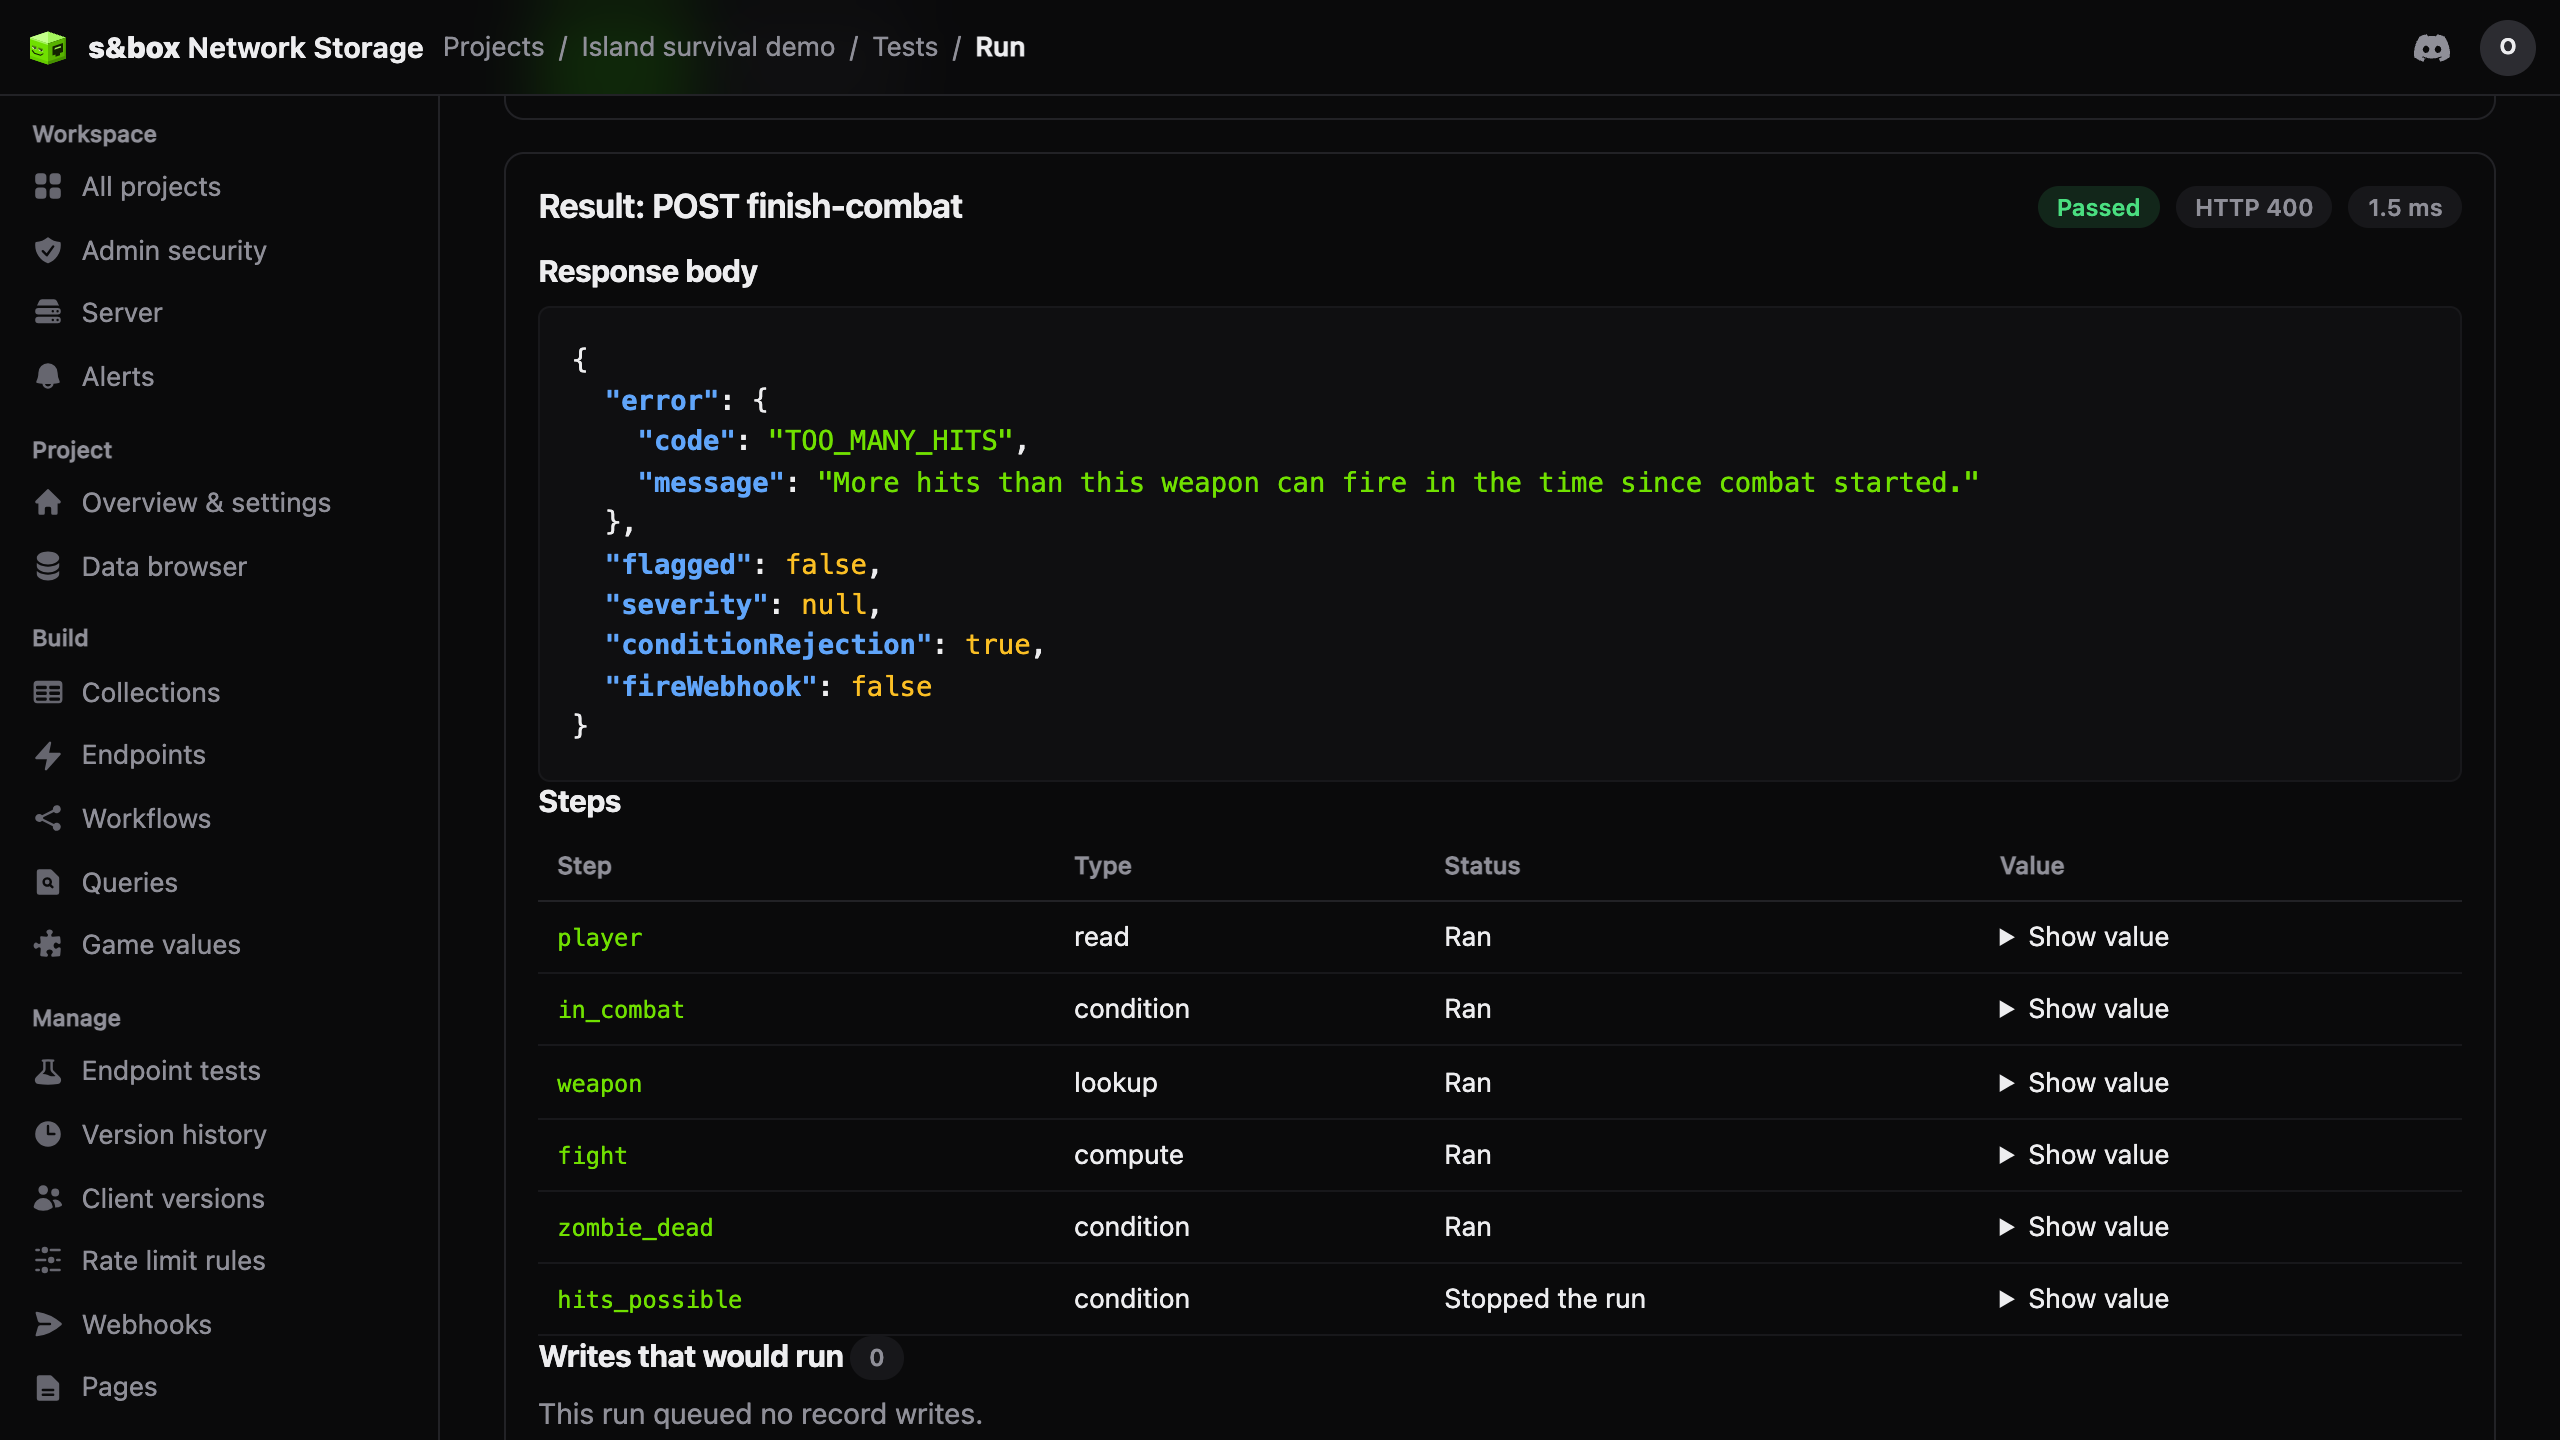The image size is (2560, 1440).
Task: Click the s&box green cube logo
Action: (x=47, y=47)
